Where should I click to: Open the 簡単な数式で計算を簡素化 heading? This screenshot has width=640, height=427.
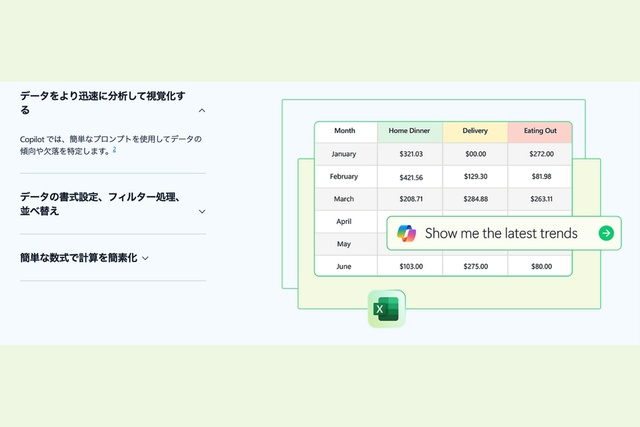(78, 258)
